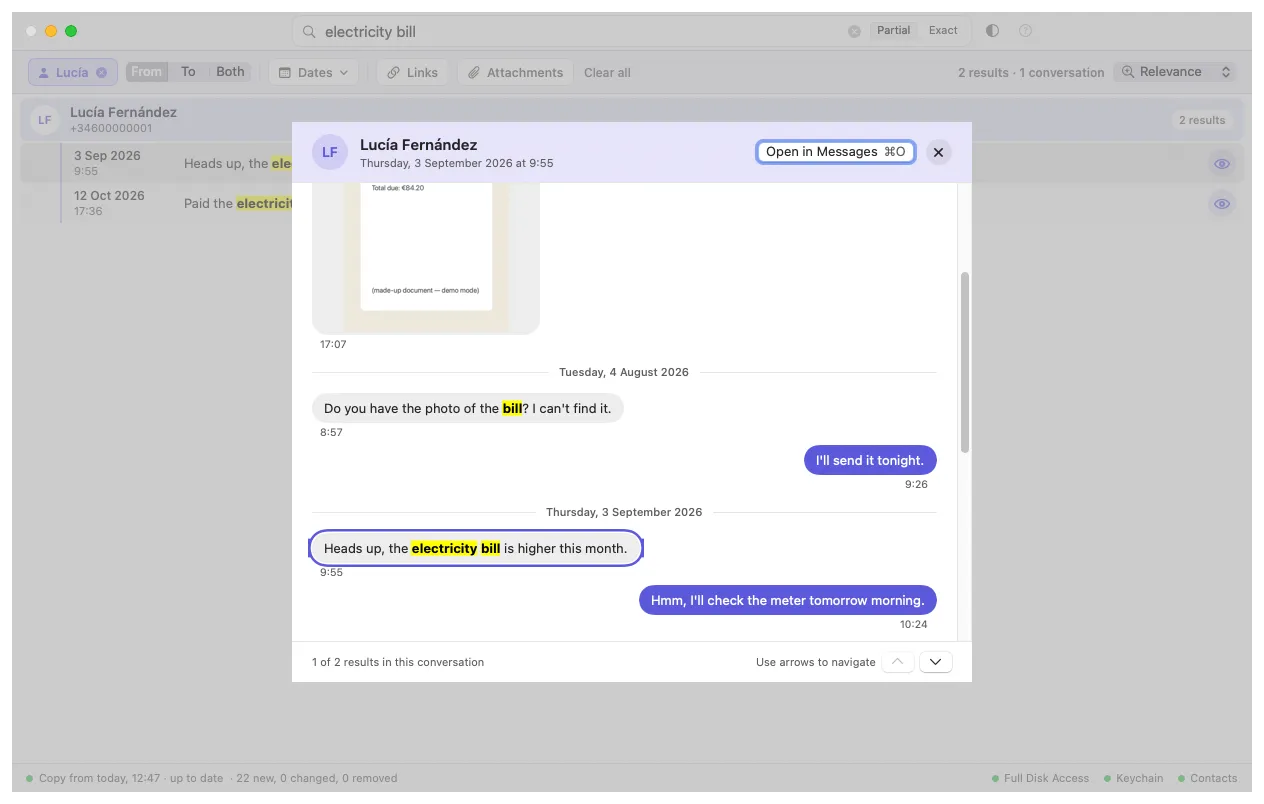Click the 'Do you have the photo' message
Image resolution: width=1264 pixels, height=804 pixels.
click(468, 408)
